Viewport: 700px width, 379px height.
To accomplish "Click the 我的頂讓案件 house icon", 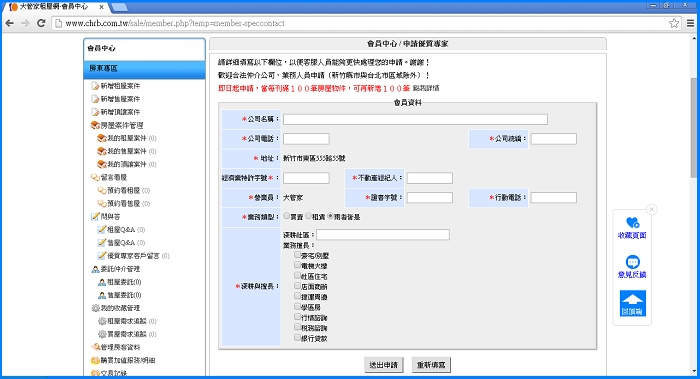I will (x=102, y=164).
